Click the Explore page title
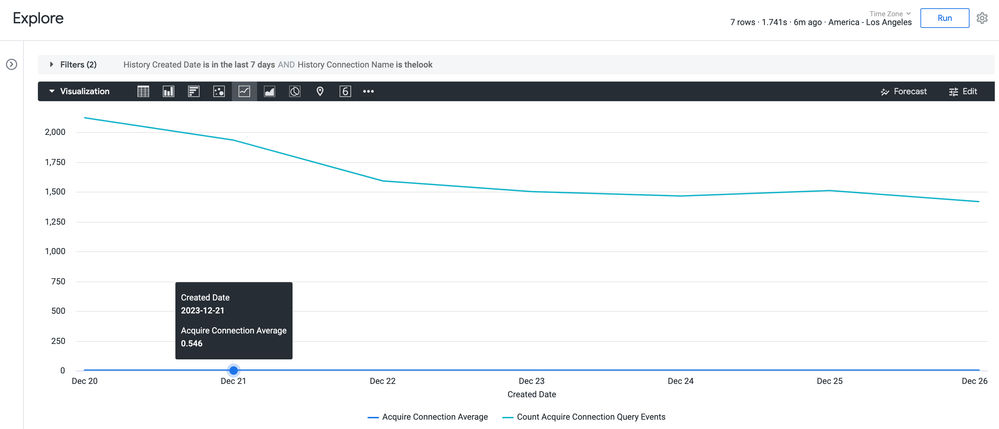This screenshot has height=429, width=999. pyautogui.click(x=38, y=18)
